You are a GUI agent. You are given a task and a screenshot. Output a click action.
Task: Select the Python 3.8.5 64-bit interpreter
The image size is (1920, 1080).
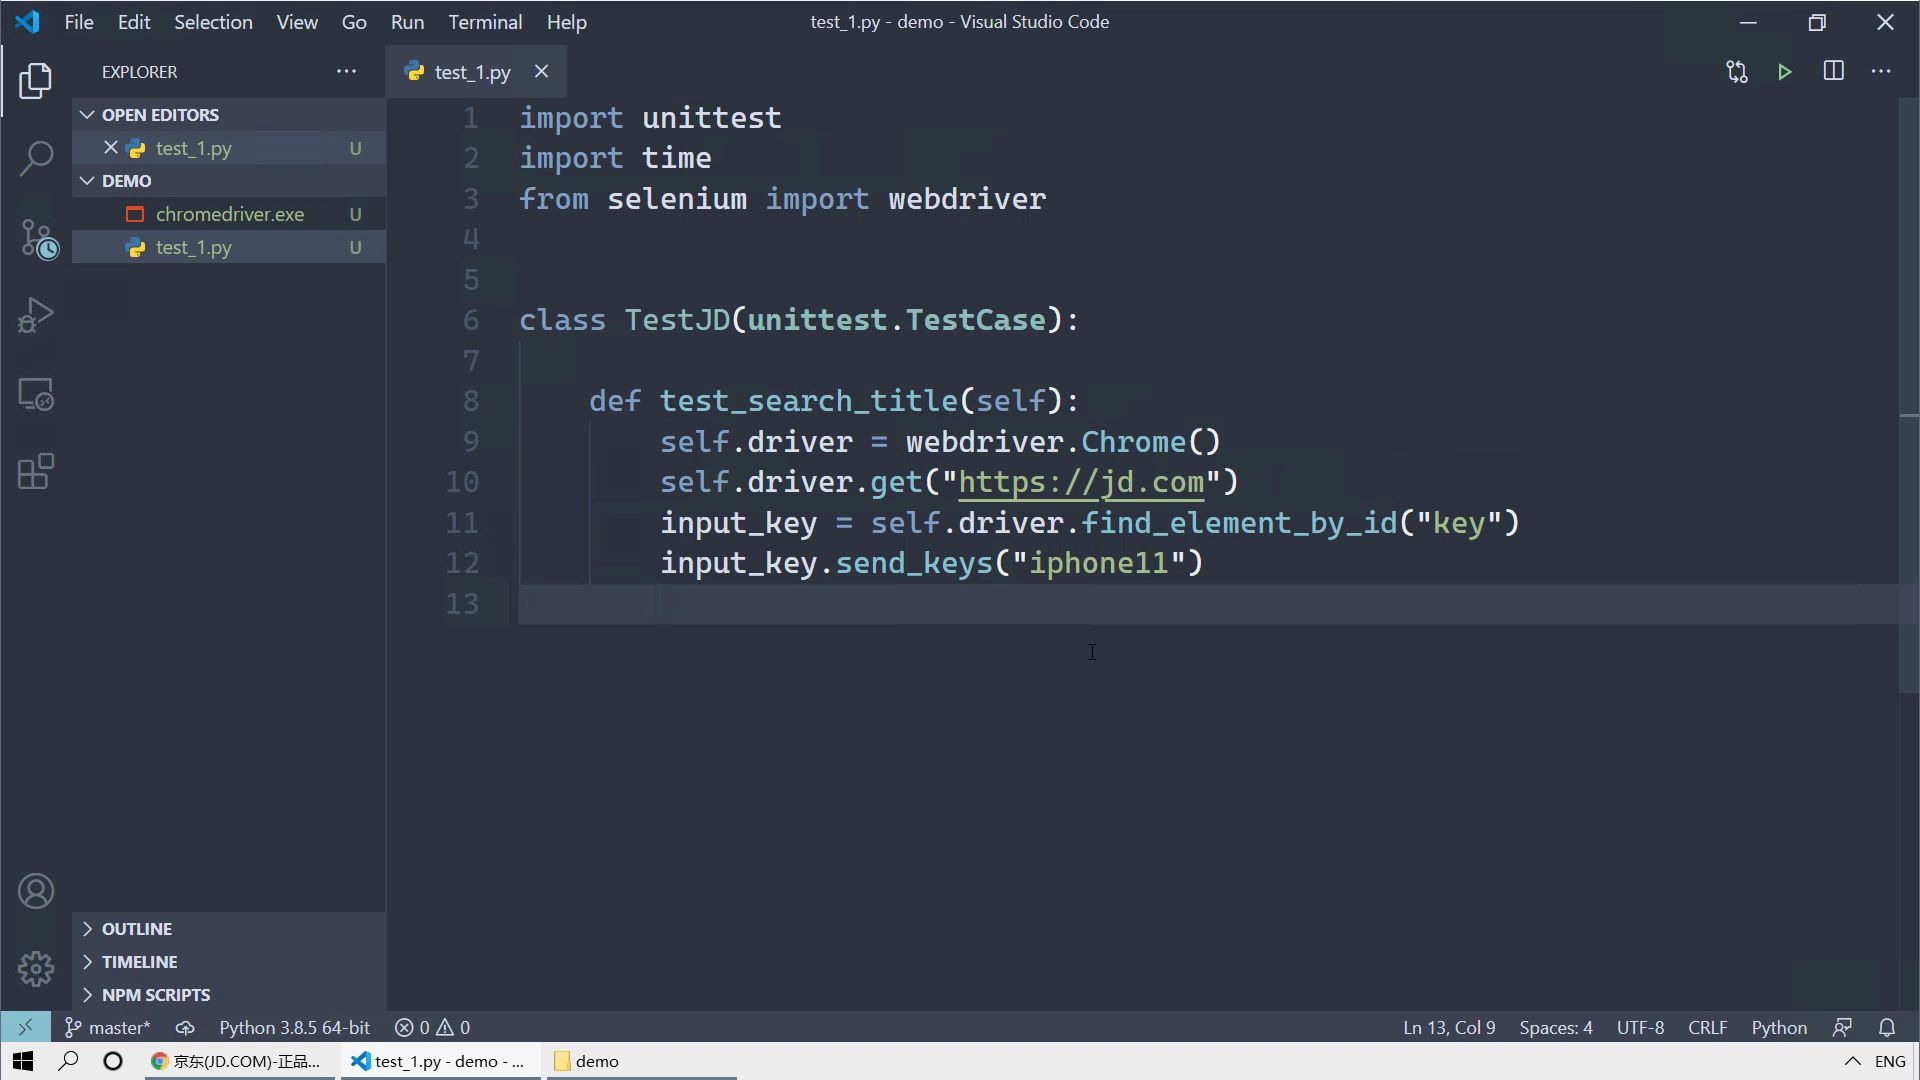click(x=293, y=1027)
